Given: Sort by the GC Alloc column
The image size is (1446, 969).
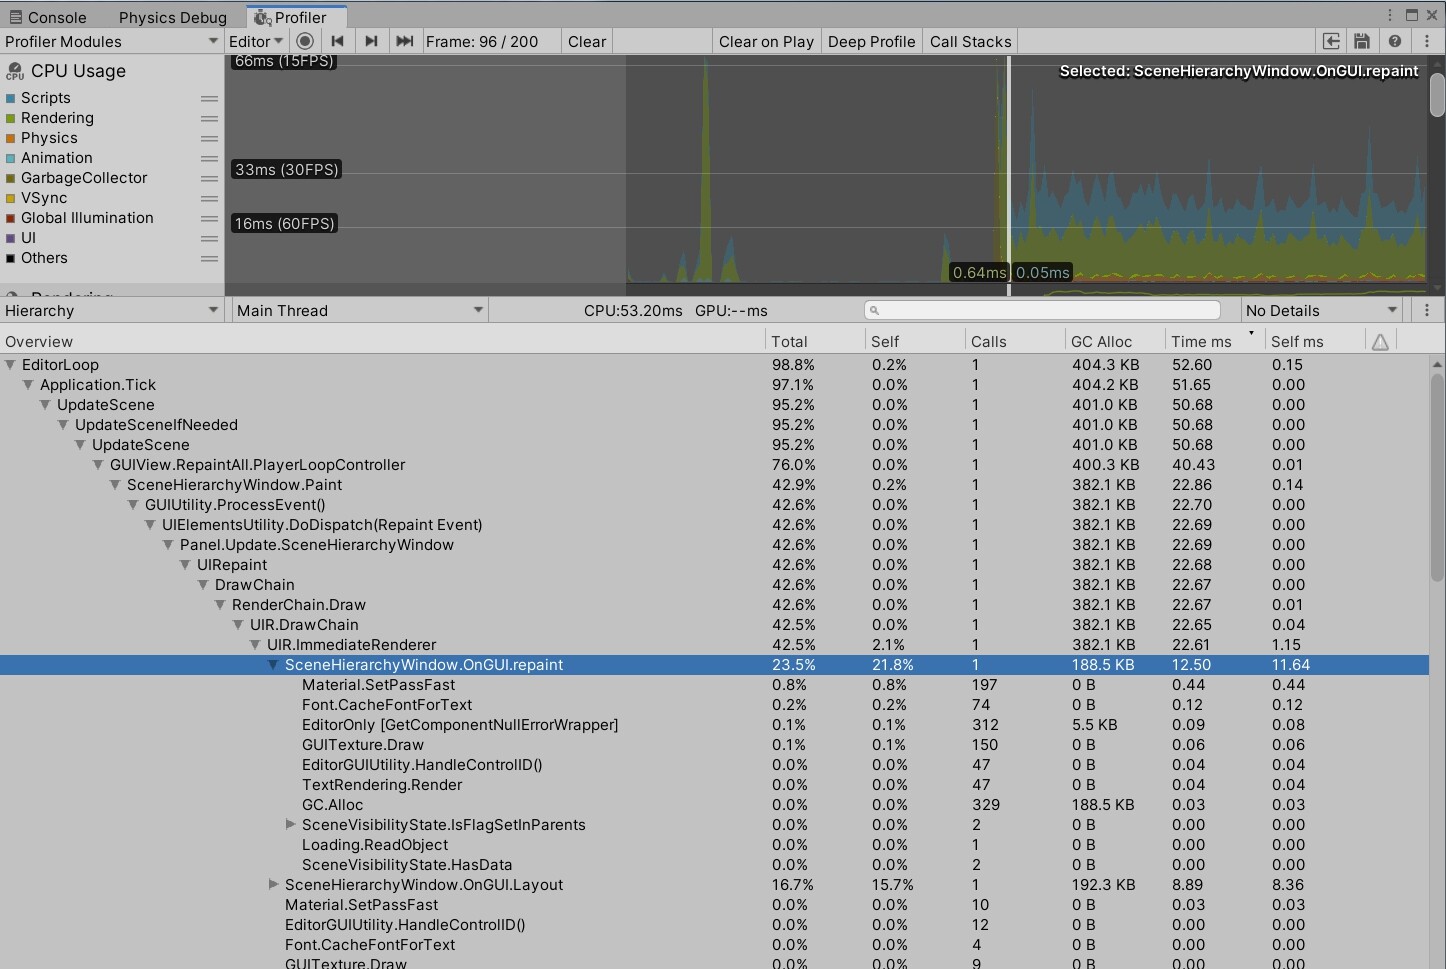Looking at the screenshot, I should [x=1115, y=341].
